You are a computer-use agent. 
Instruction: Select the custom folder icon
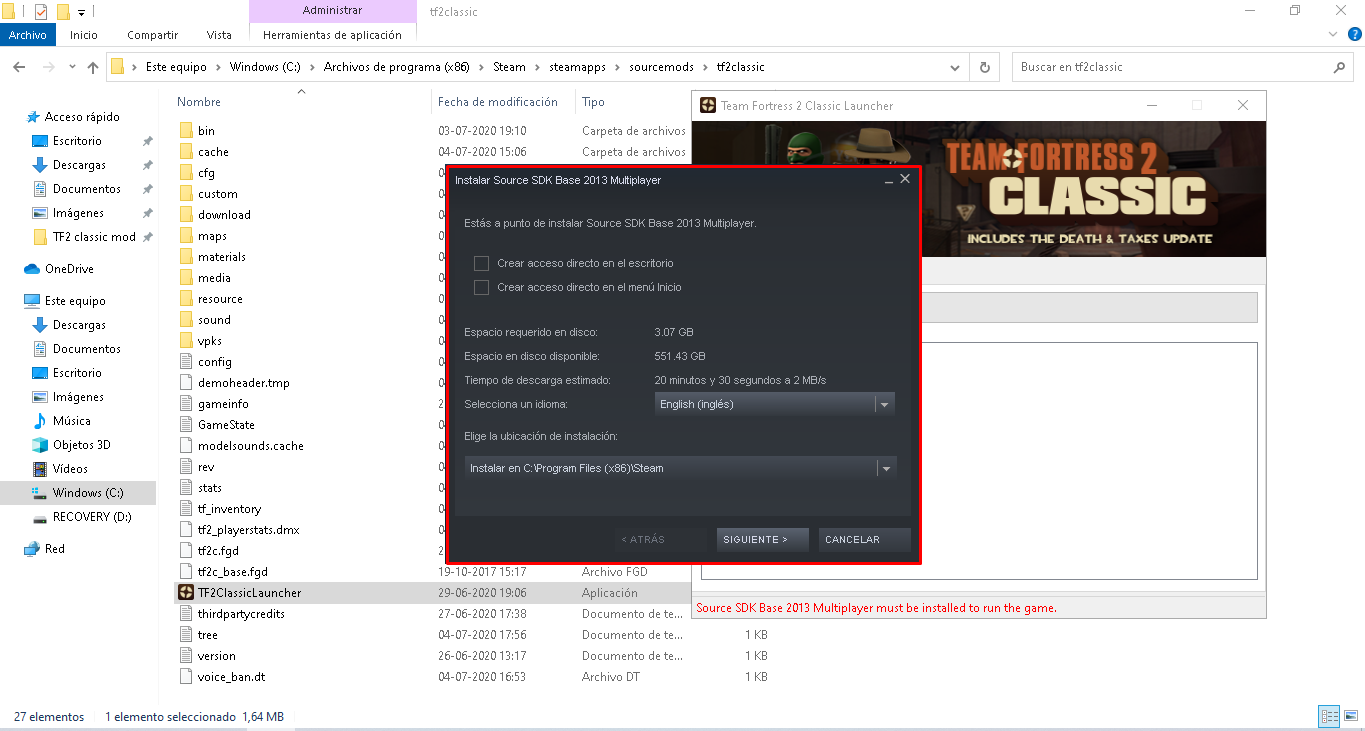pos(185,194)
